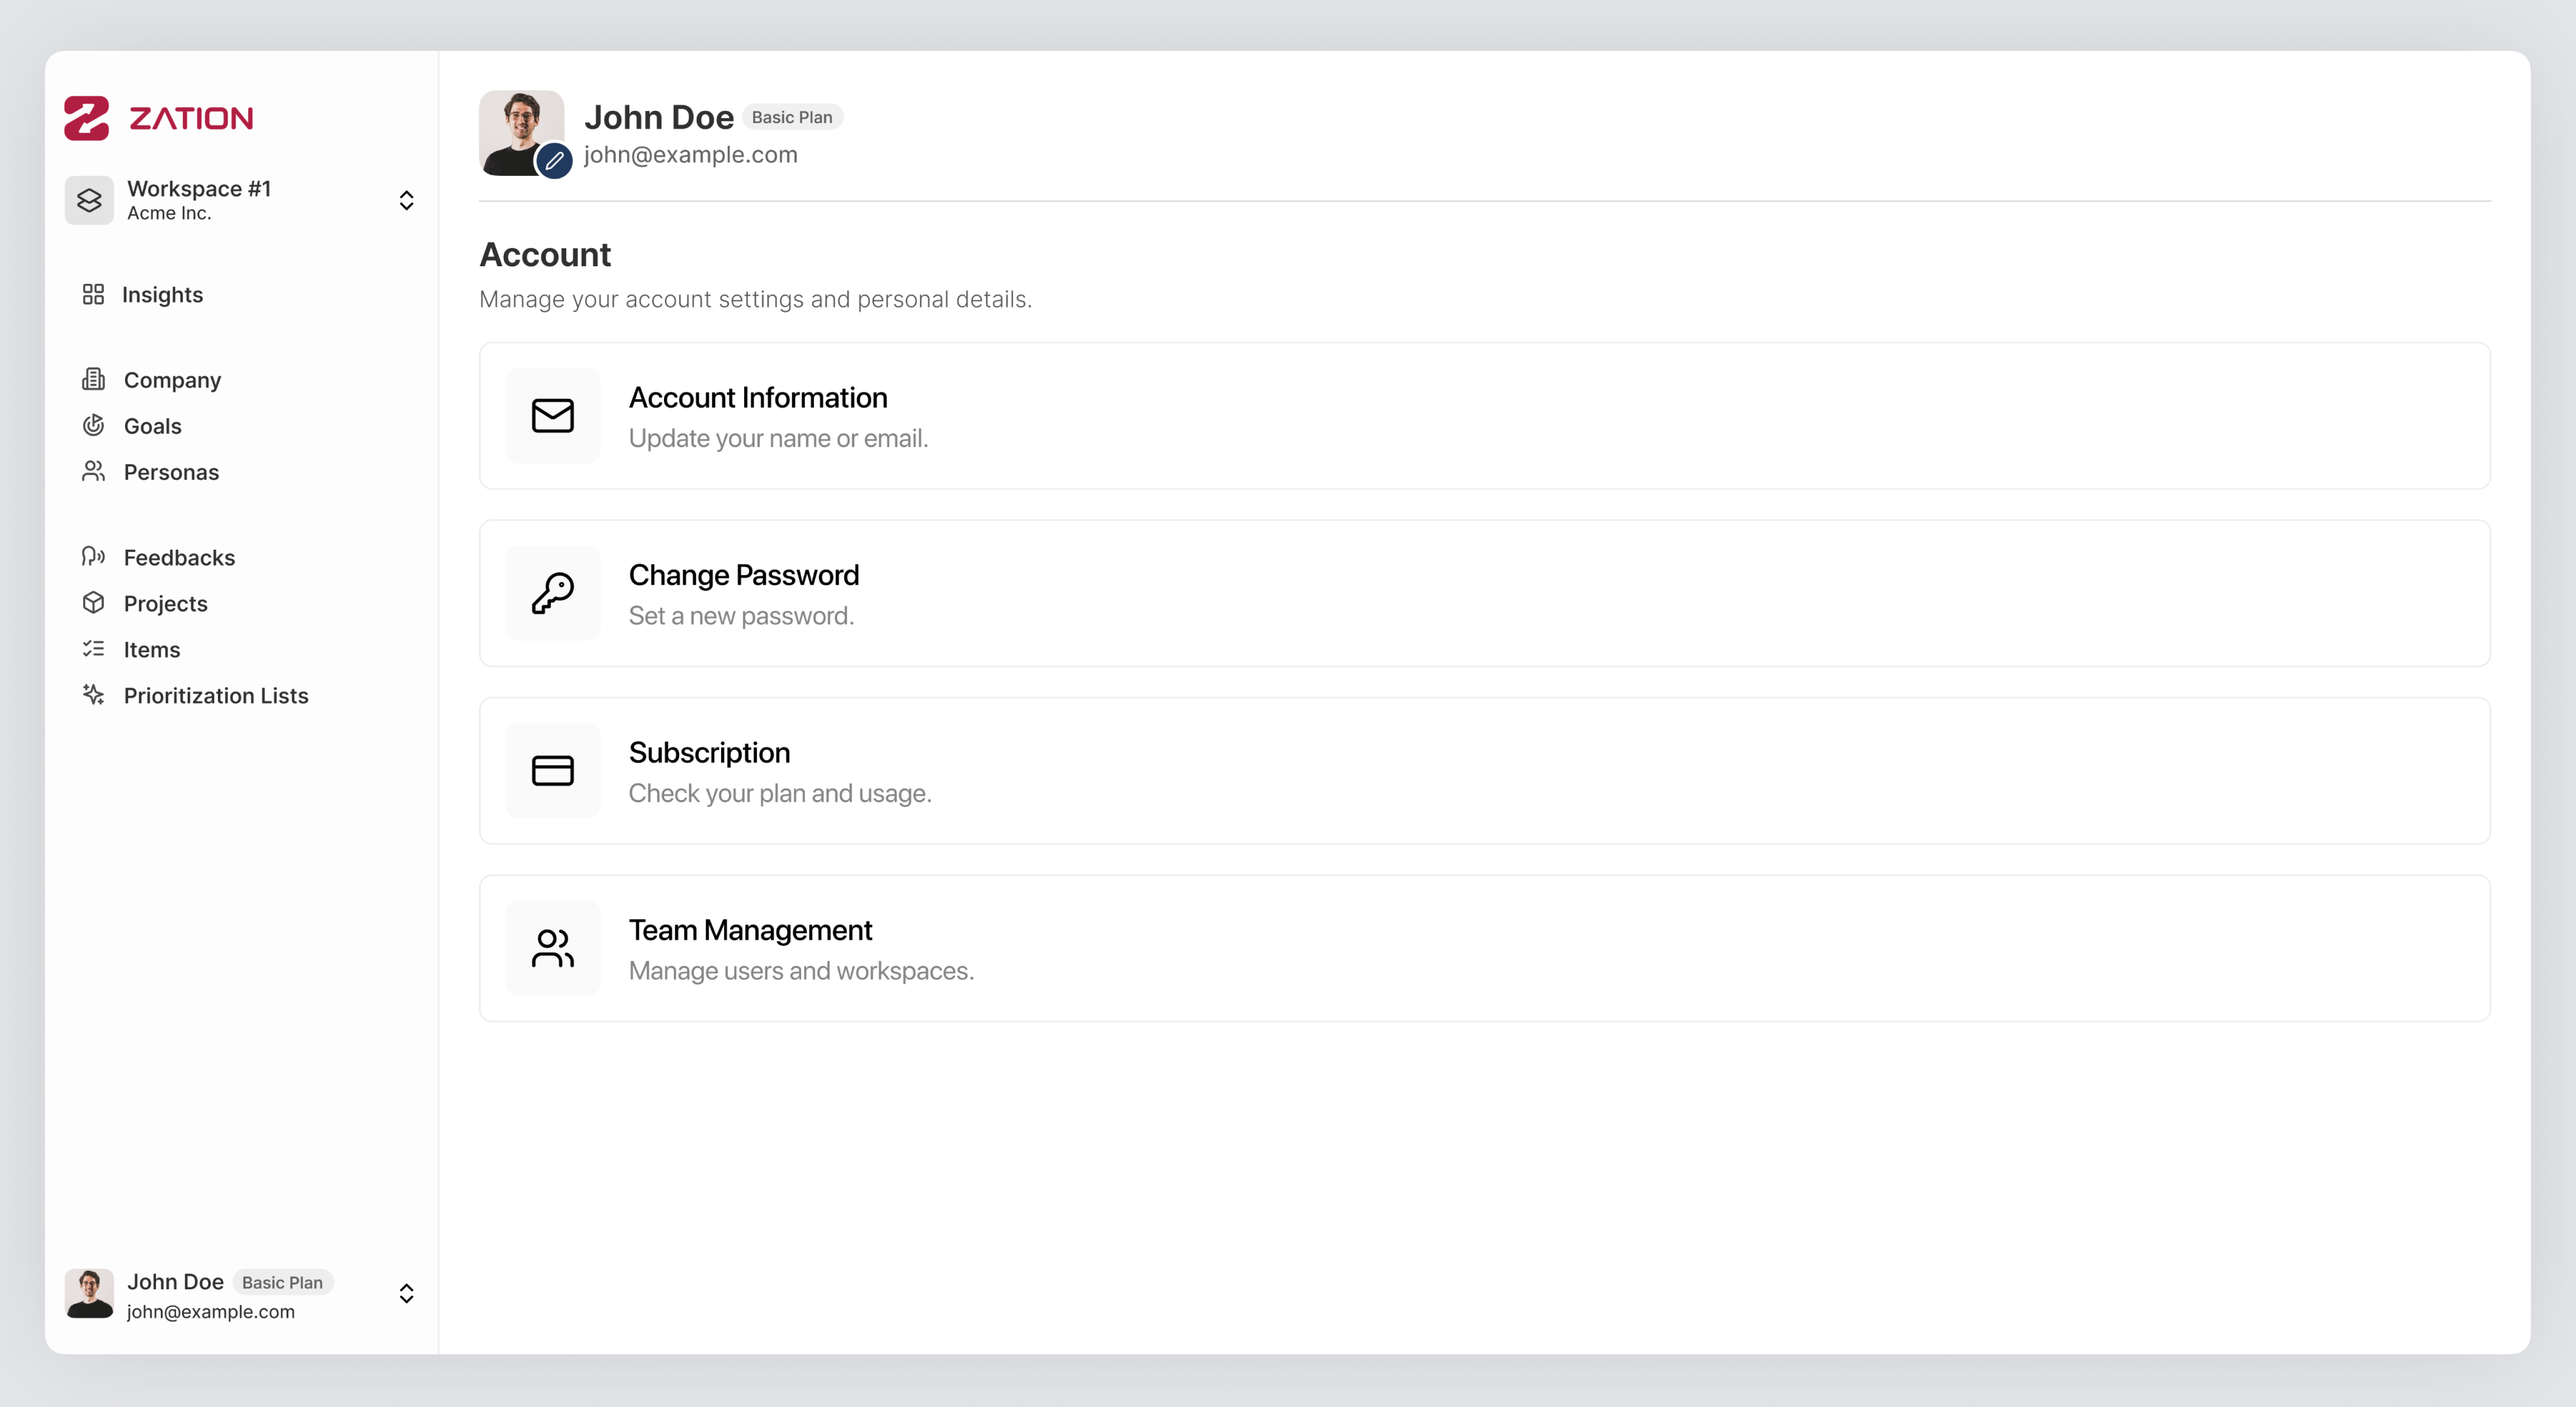Viewport: 2576px width, 1407px height.
Task: Go to Insights in the sidebar
Action: 162,295
